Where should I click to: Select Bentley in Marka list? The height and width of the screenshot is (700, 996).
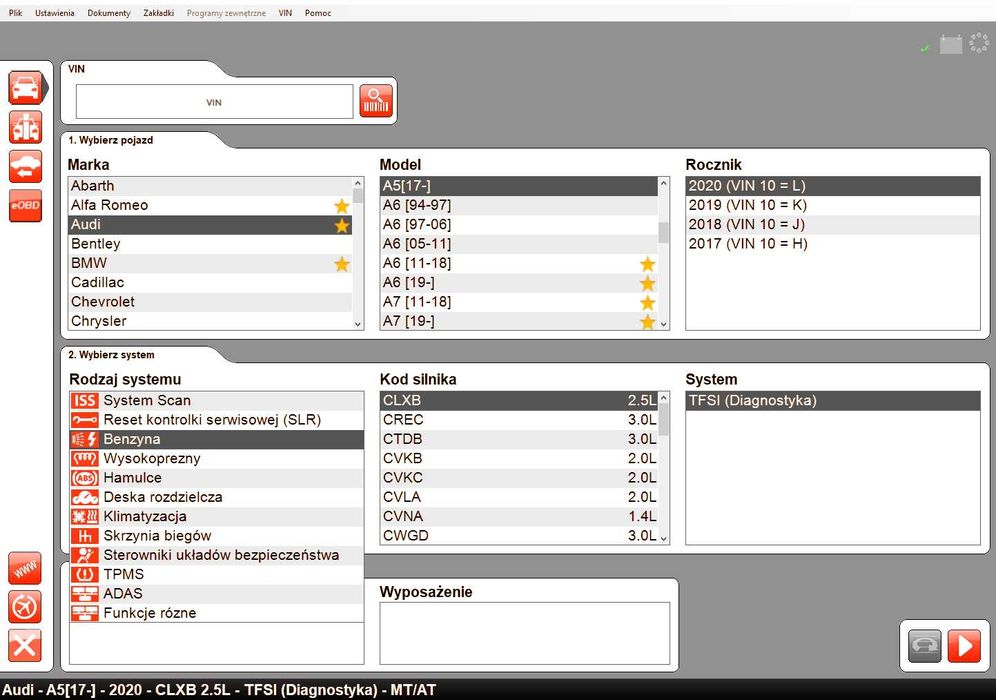[x=210, y=244]
